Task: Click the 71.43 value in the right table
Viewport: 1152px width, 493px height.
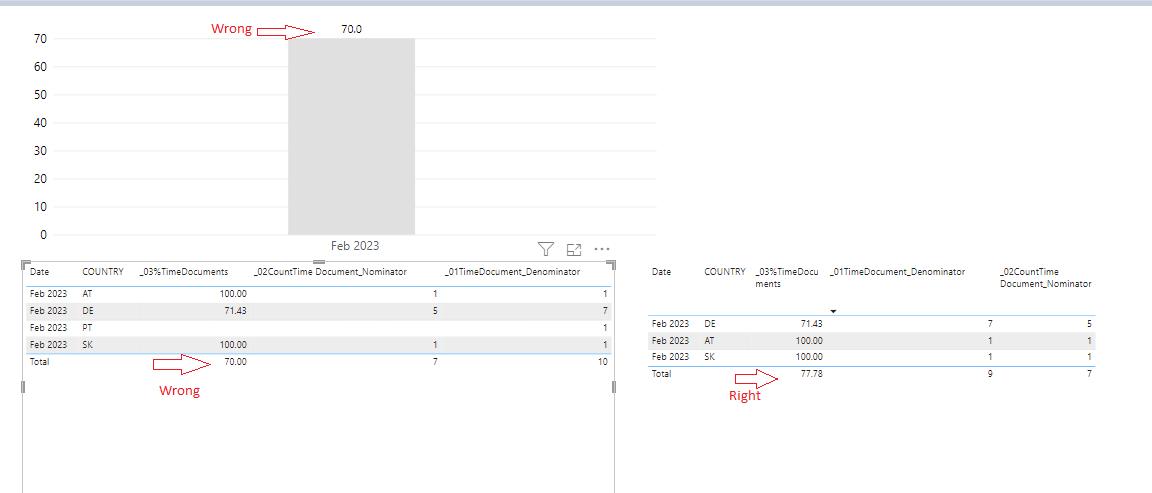Action: click(x=810, y=323)
